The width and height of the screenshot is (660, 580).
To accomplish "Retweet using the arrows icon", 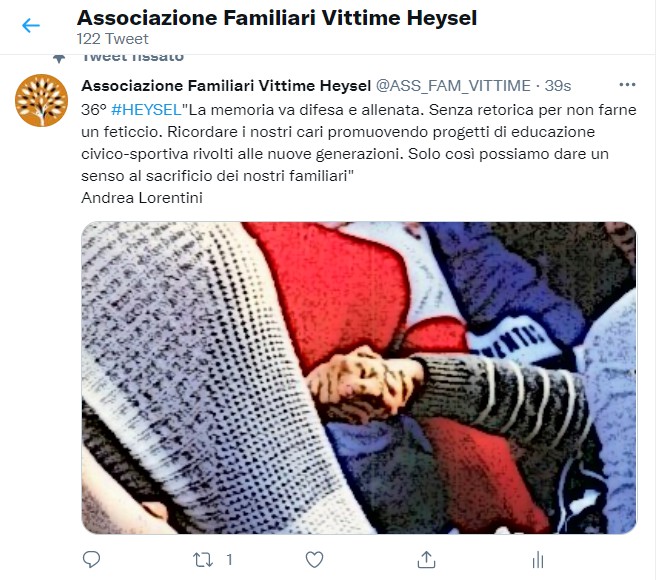I will (x=203, y=560).
